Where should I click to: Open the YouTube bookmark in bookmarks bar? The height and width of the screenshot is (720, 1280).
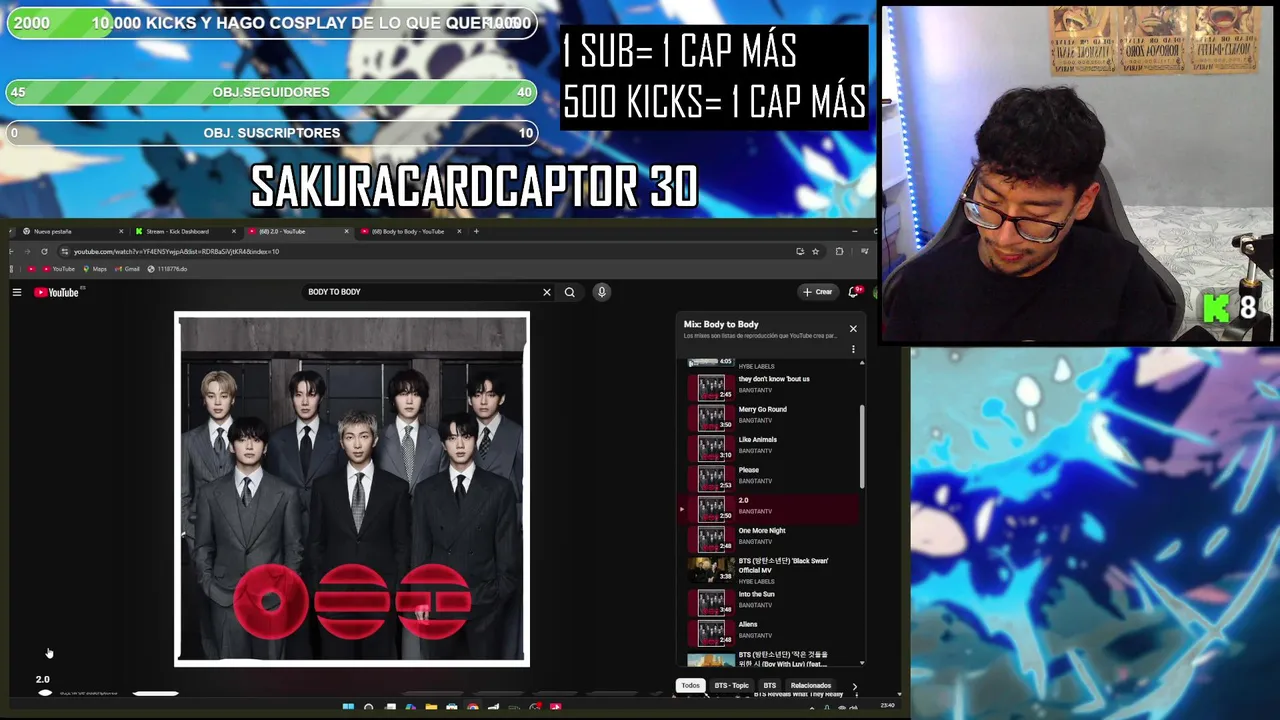(59, 269)
